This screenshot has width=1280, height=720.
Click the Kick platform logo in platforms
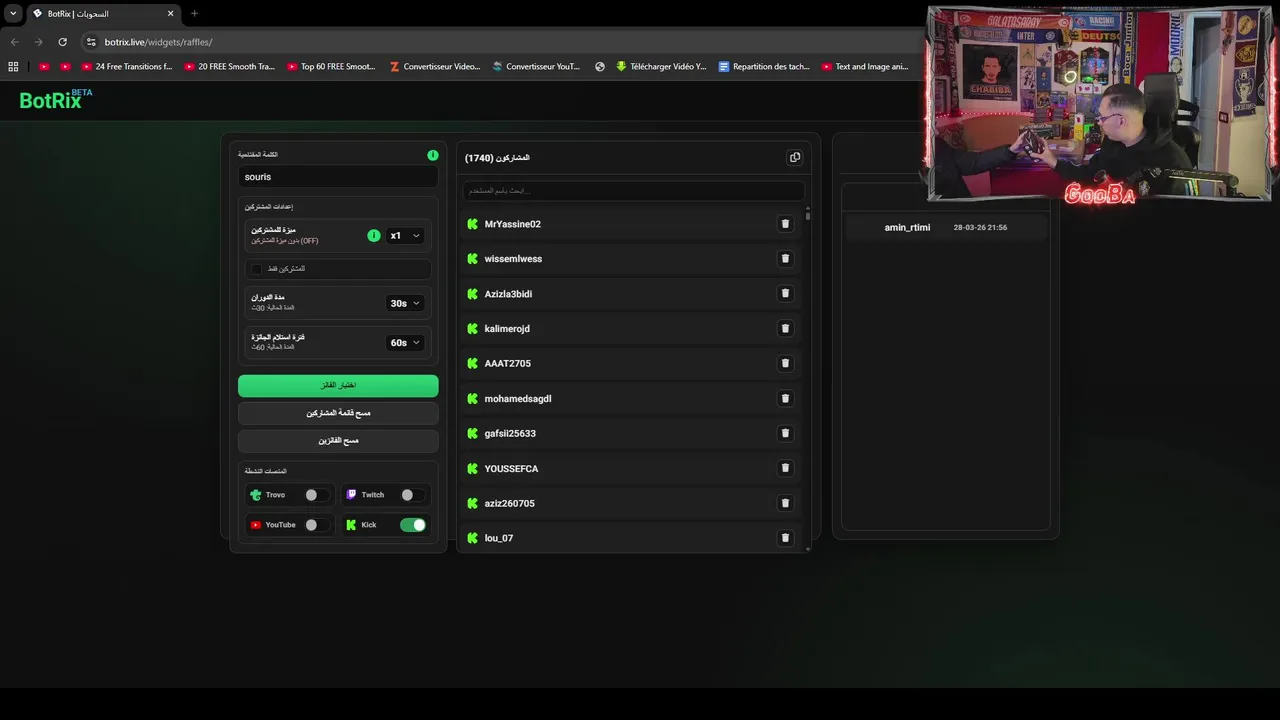click(x=351, y=525)
